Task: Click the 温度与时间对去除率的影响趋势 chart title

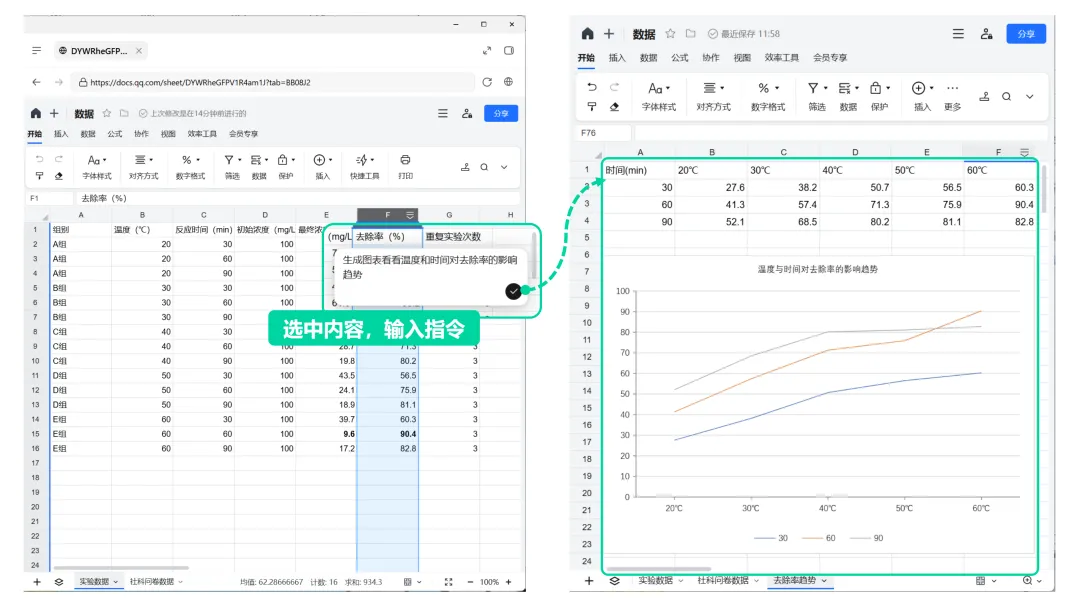Action: [818, 269]
